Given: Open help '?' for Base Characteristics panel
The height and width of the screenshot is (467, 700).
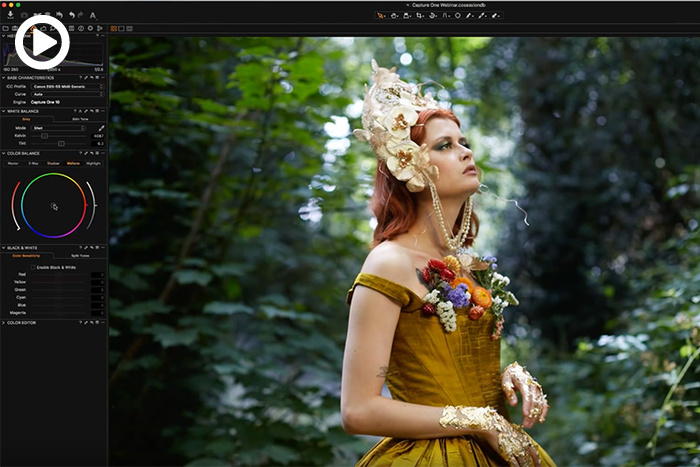Looking at the screenshot, I should [x=80, y=78].
